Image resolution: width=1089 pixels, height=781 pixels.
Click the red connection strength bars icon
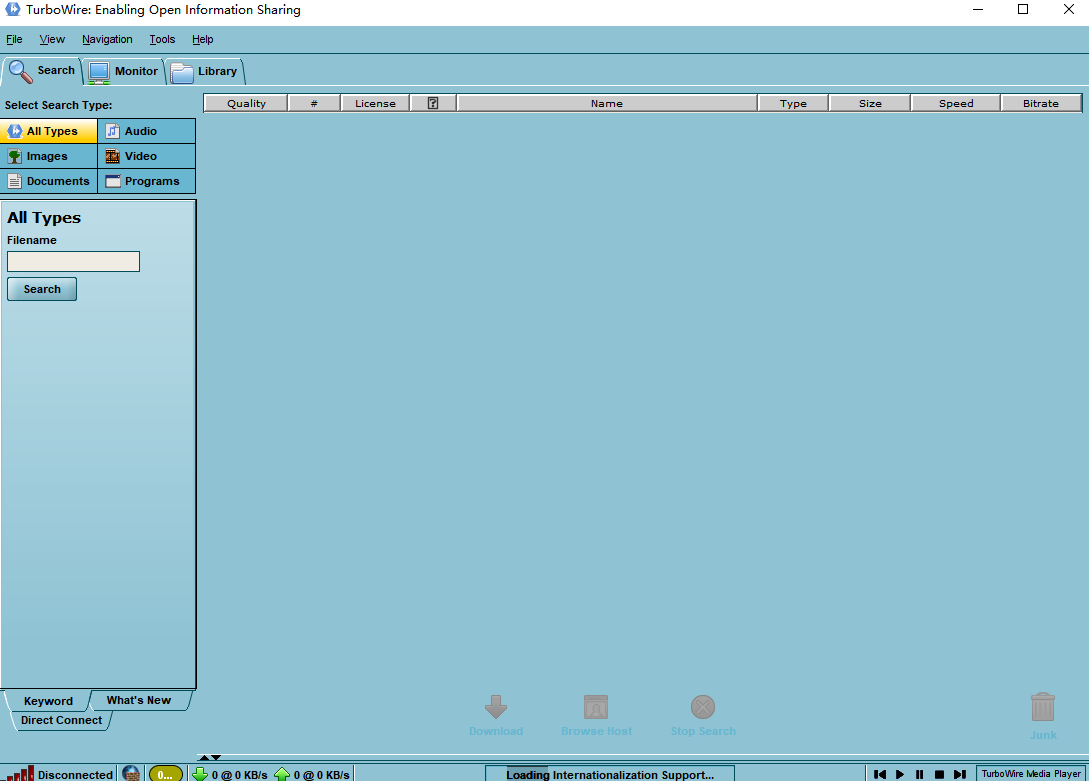pyautogui.click(x=12, y=773)
